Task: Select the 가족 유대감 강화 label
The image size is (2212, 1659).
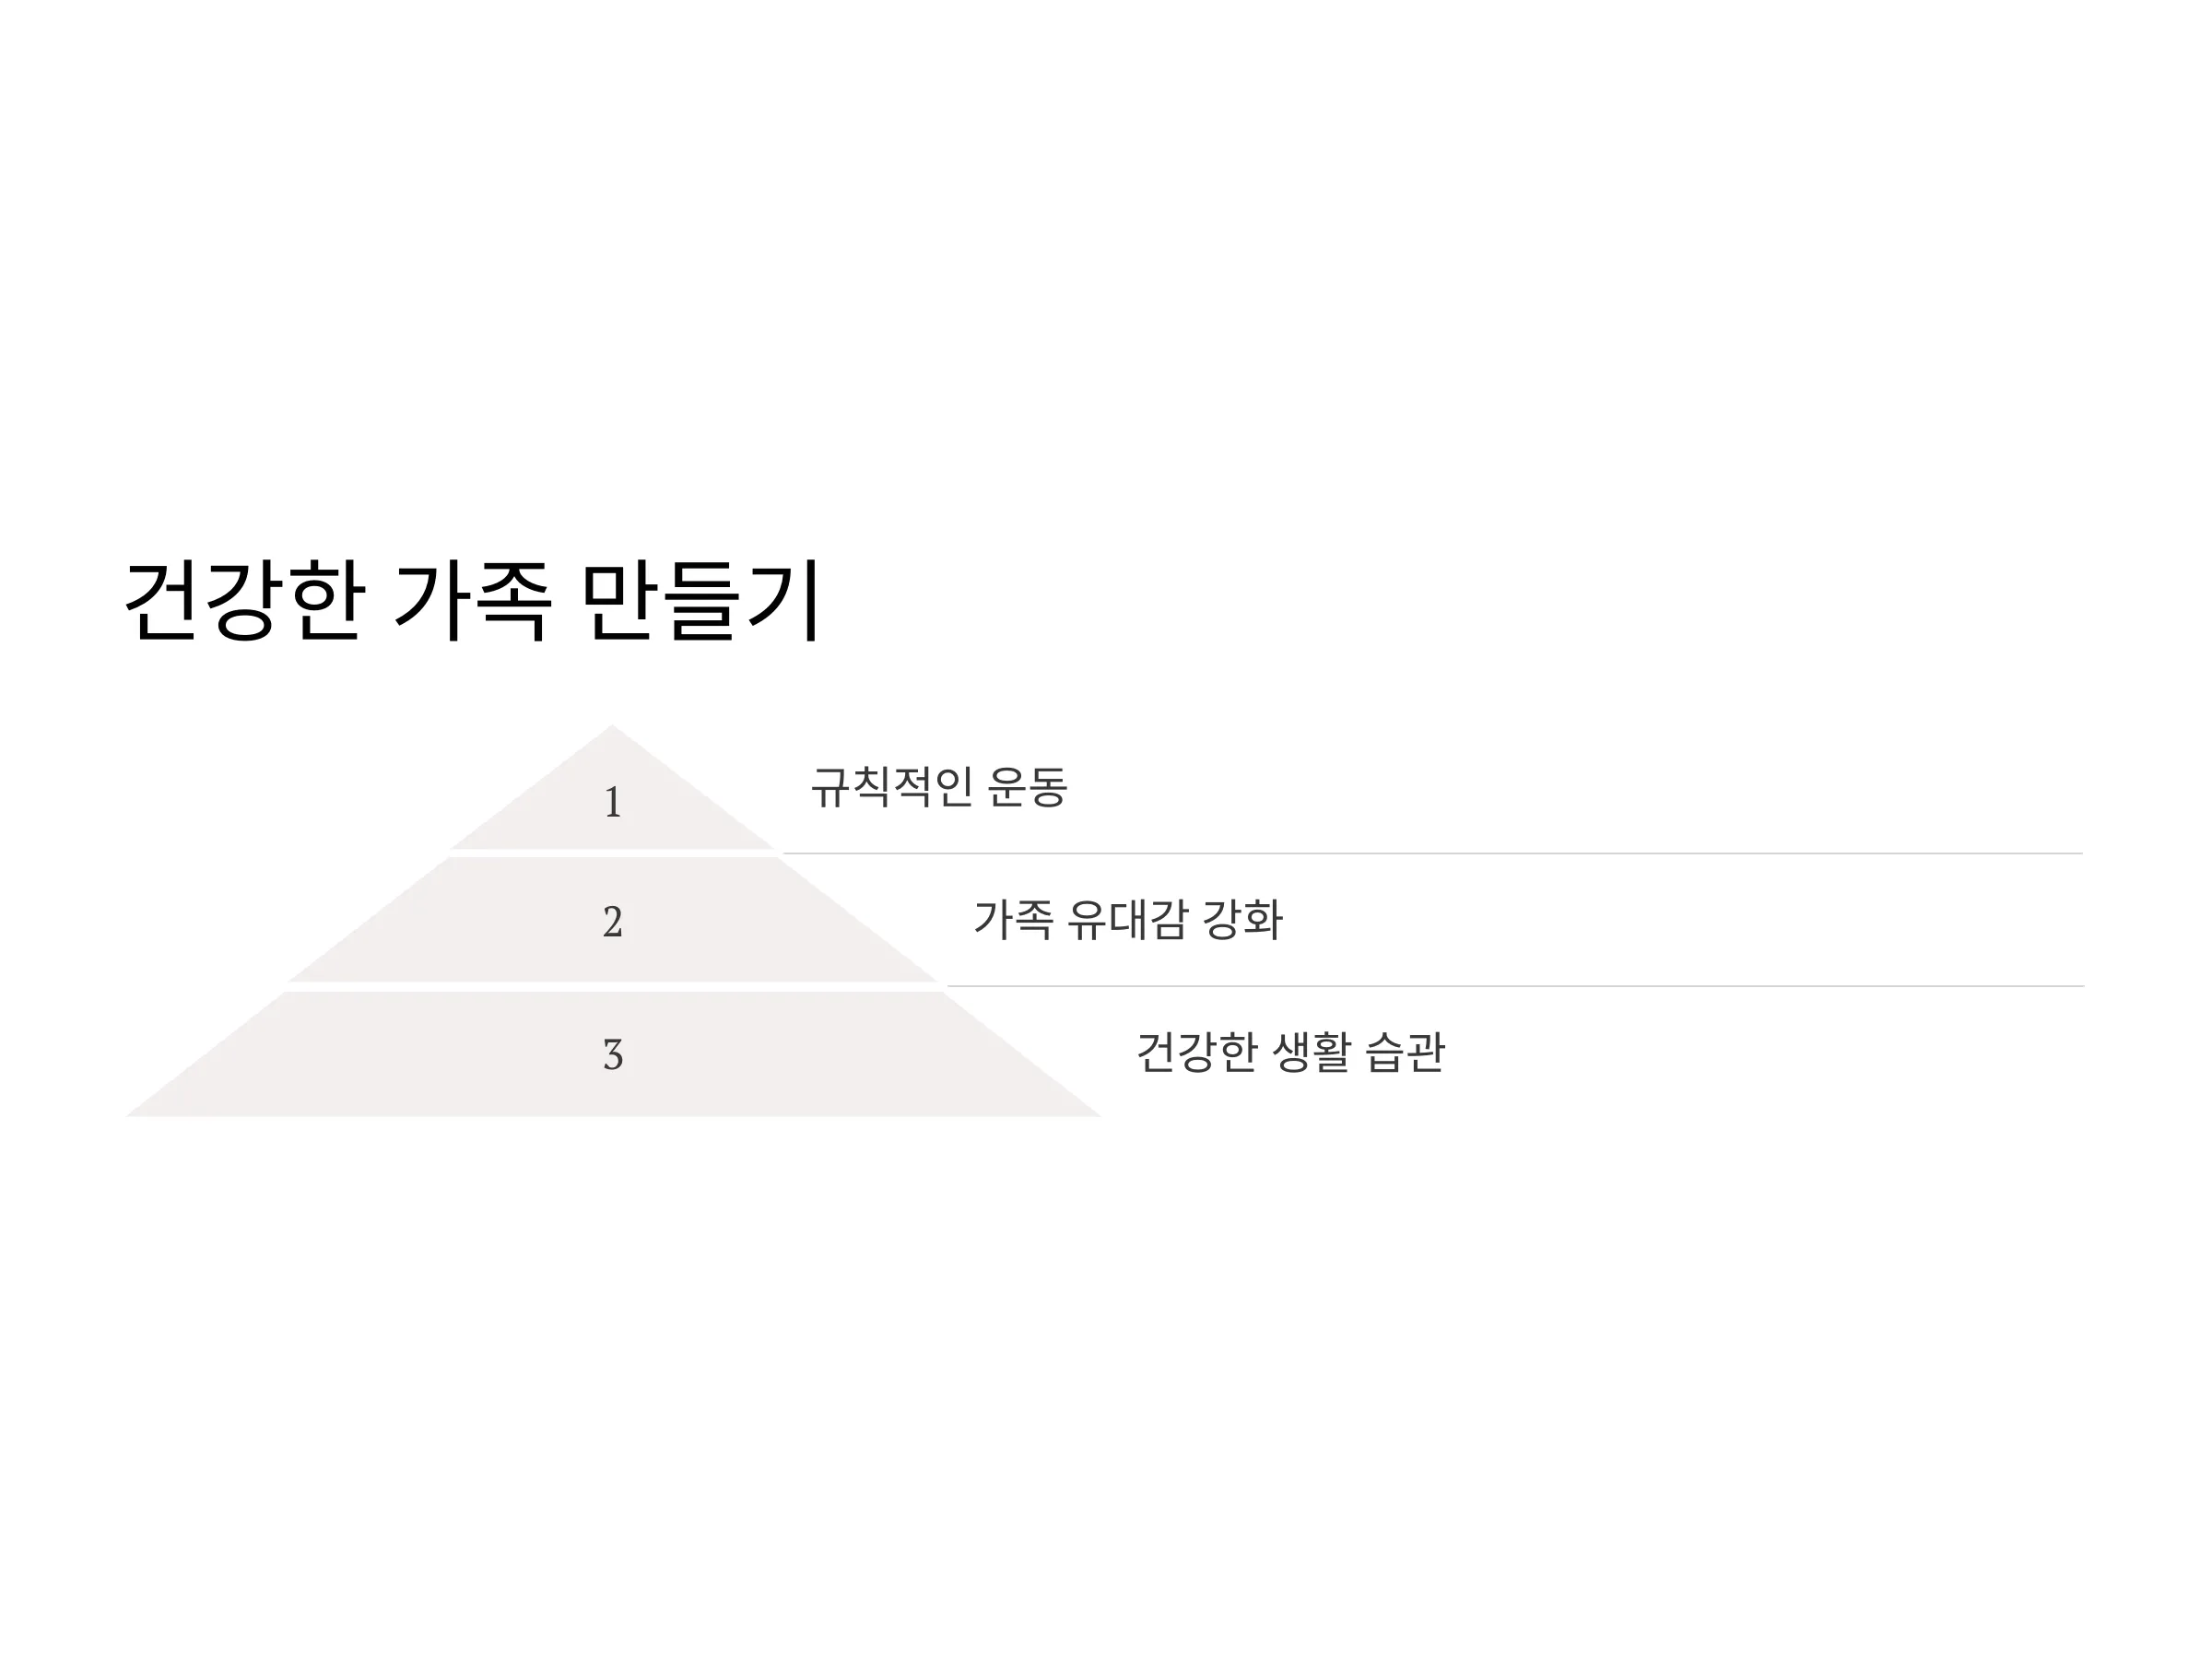Action: point(1127,919)
